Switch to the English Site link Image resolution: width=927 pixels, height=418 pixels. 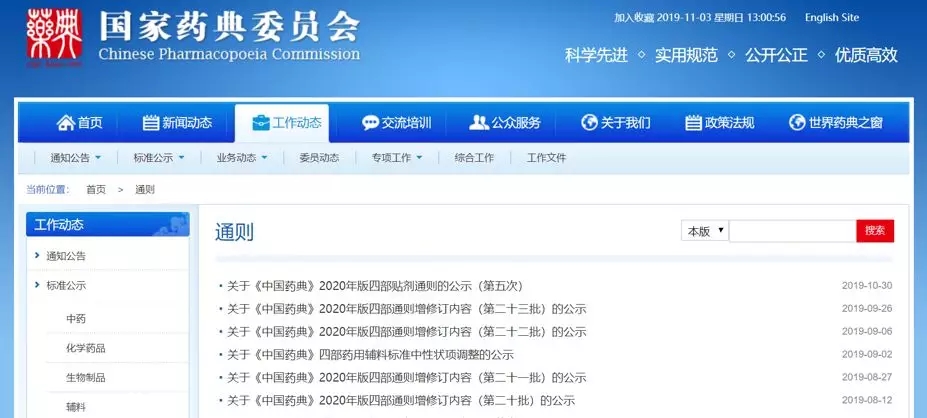(x=831, y=18)
